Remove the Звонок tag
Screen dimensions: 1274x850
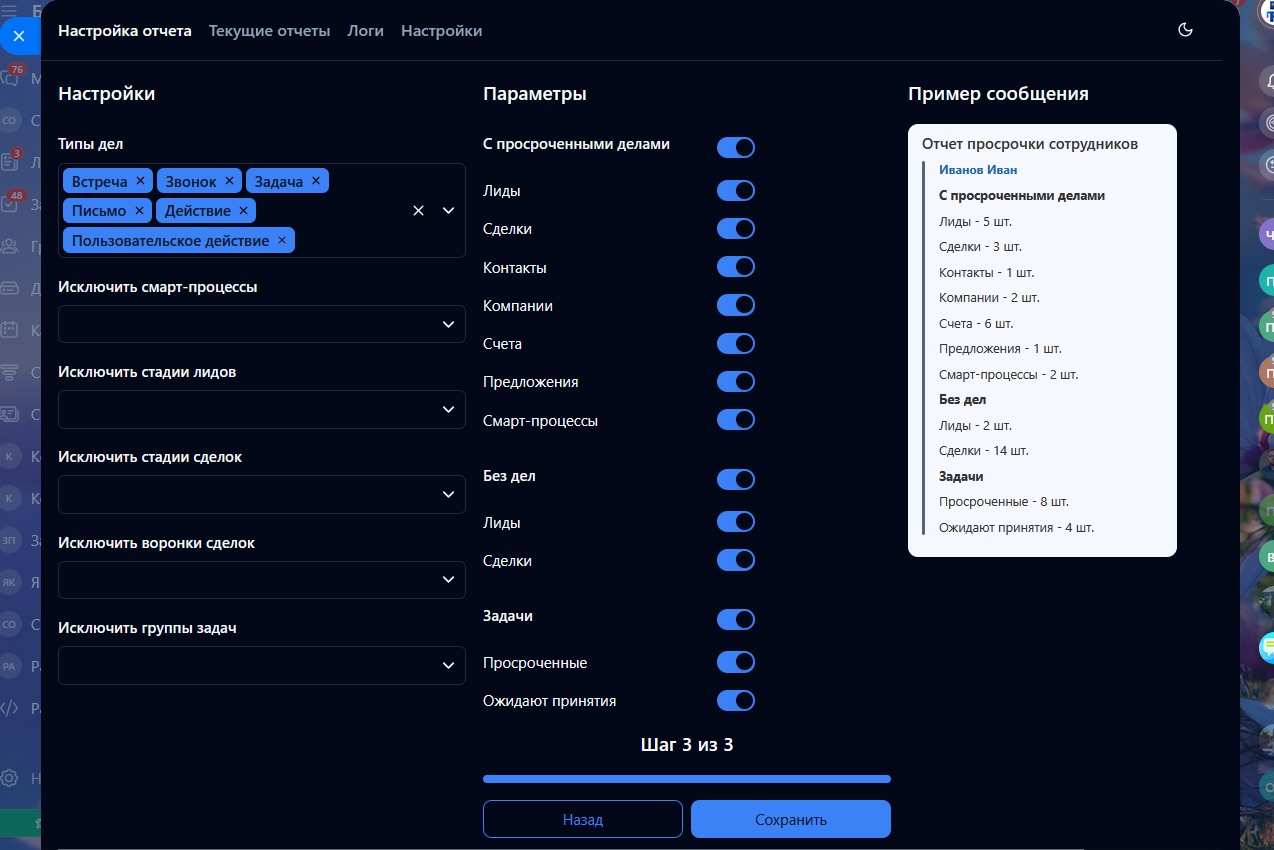point(229,181)
